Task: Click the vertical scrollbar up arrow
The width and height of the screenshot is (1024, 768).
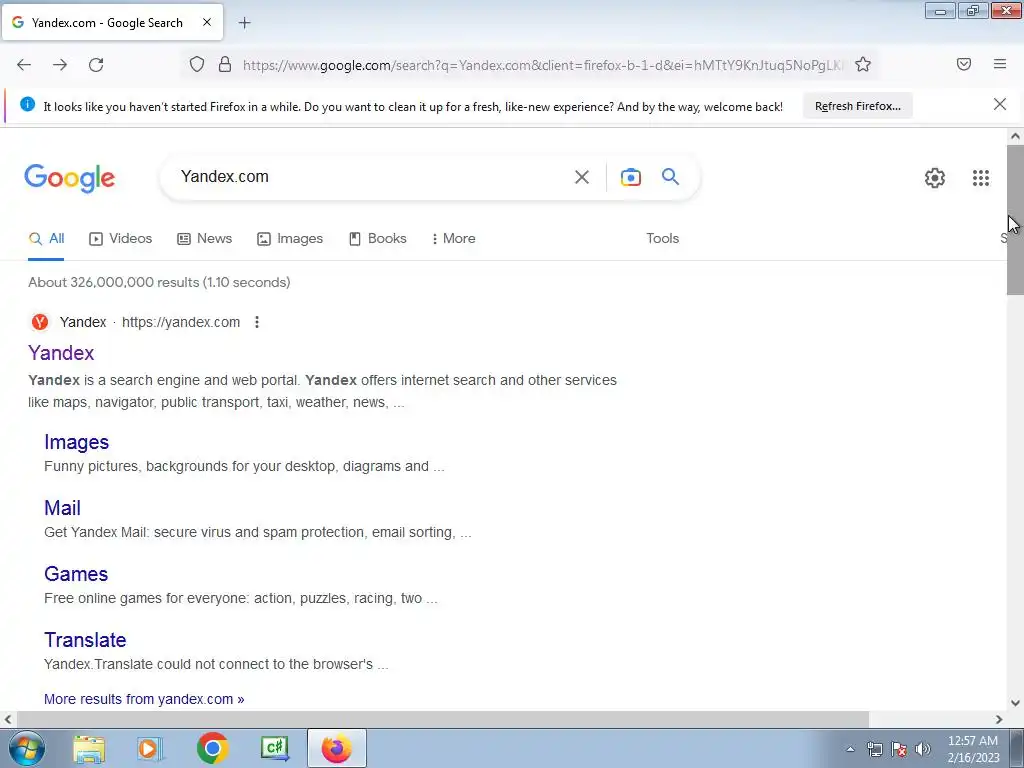Action: 1015,136
